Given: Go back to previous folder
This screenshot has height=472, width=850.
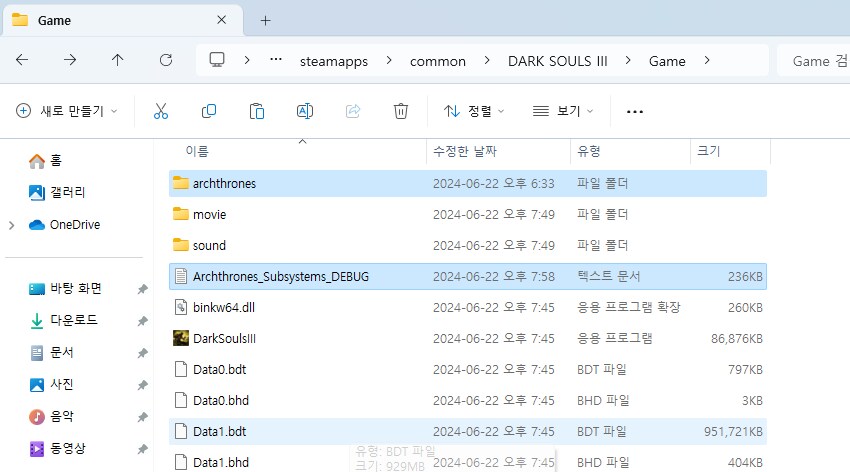Looking at the screenshot, I should (22, 60).
